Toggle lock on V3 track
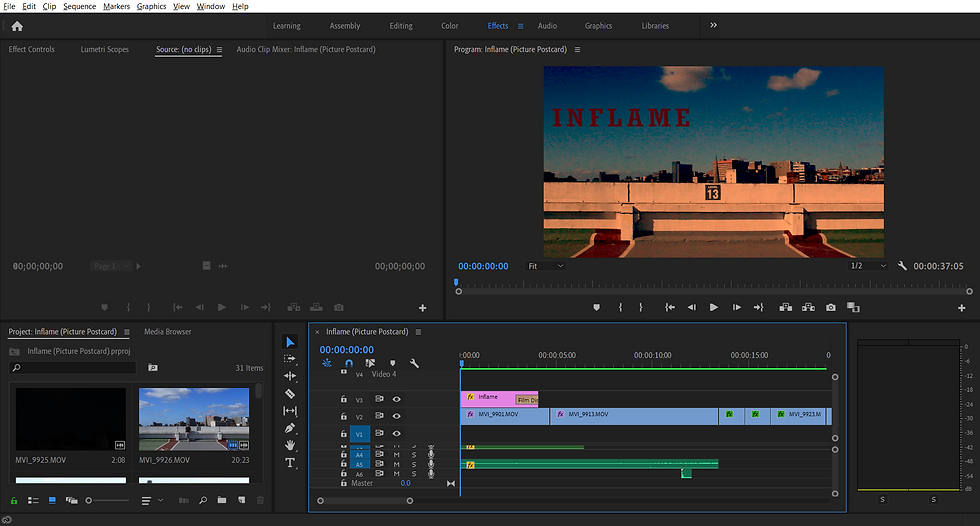 (343, 399)
